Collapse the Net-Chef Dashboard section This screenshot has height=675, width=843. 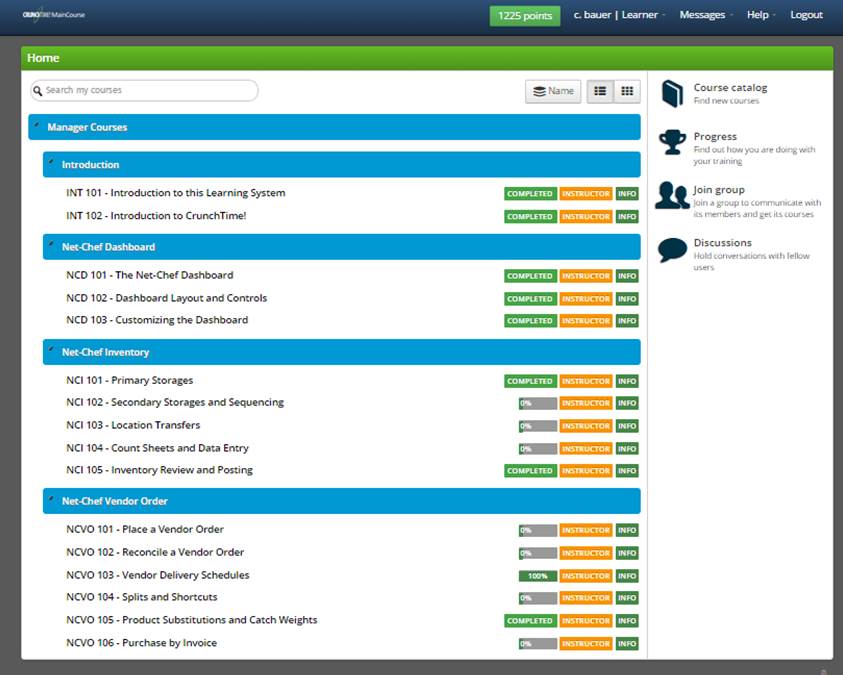(x=52, y=245)
